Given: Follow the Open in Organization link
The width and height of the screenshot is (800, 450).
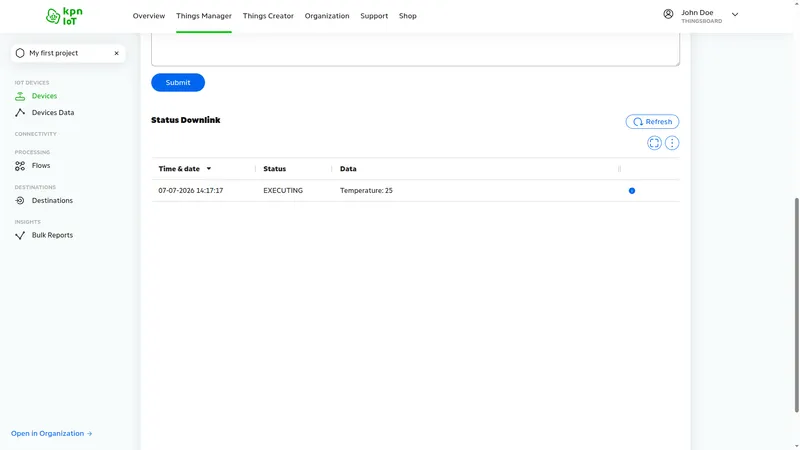Looking at the screenshot, I should coord(52,434).
